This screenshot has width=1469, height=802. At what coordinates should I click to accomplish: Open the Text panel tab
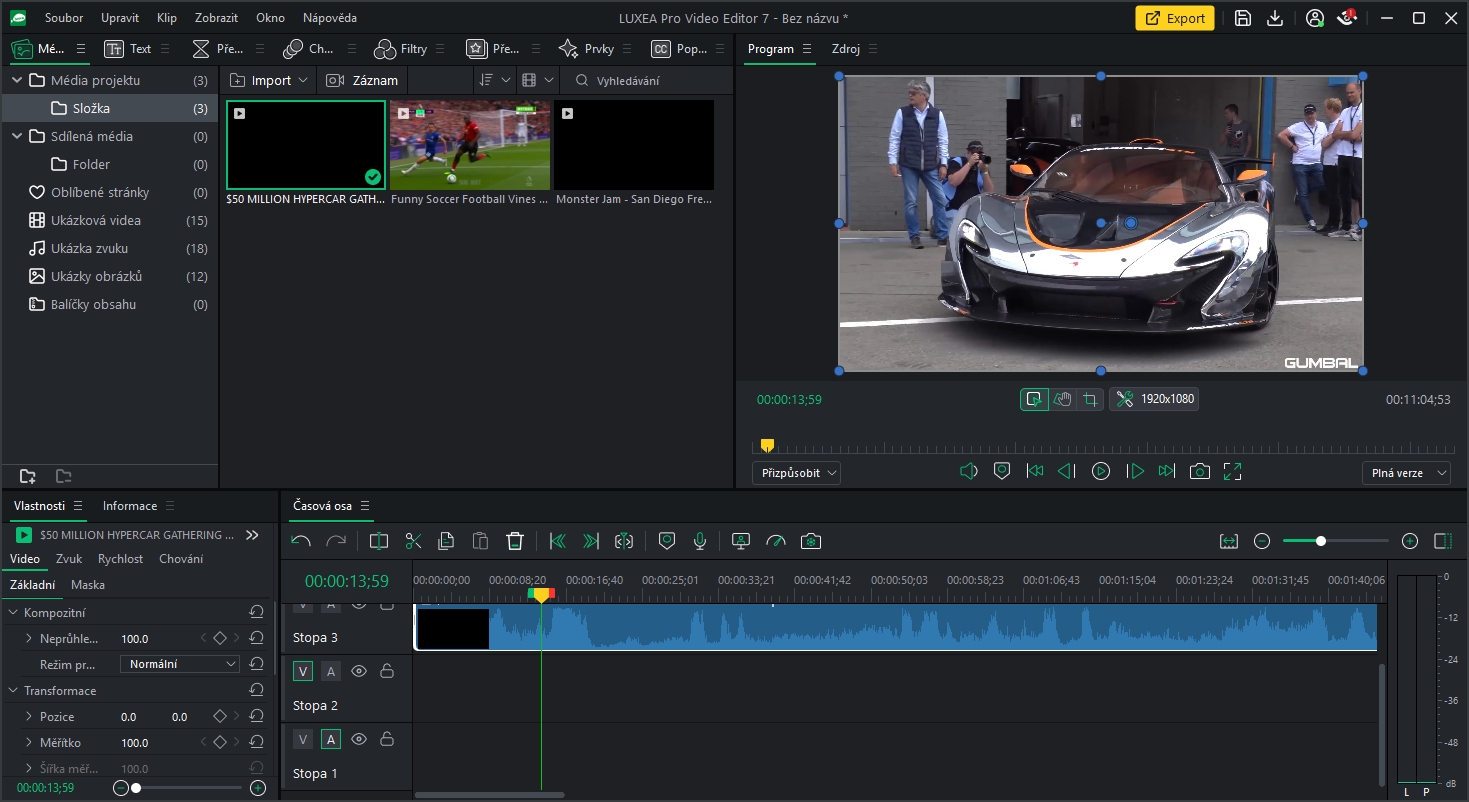[x=129, y=48]
